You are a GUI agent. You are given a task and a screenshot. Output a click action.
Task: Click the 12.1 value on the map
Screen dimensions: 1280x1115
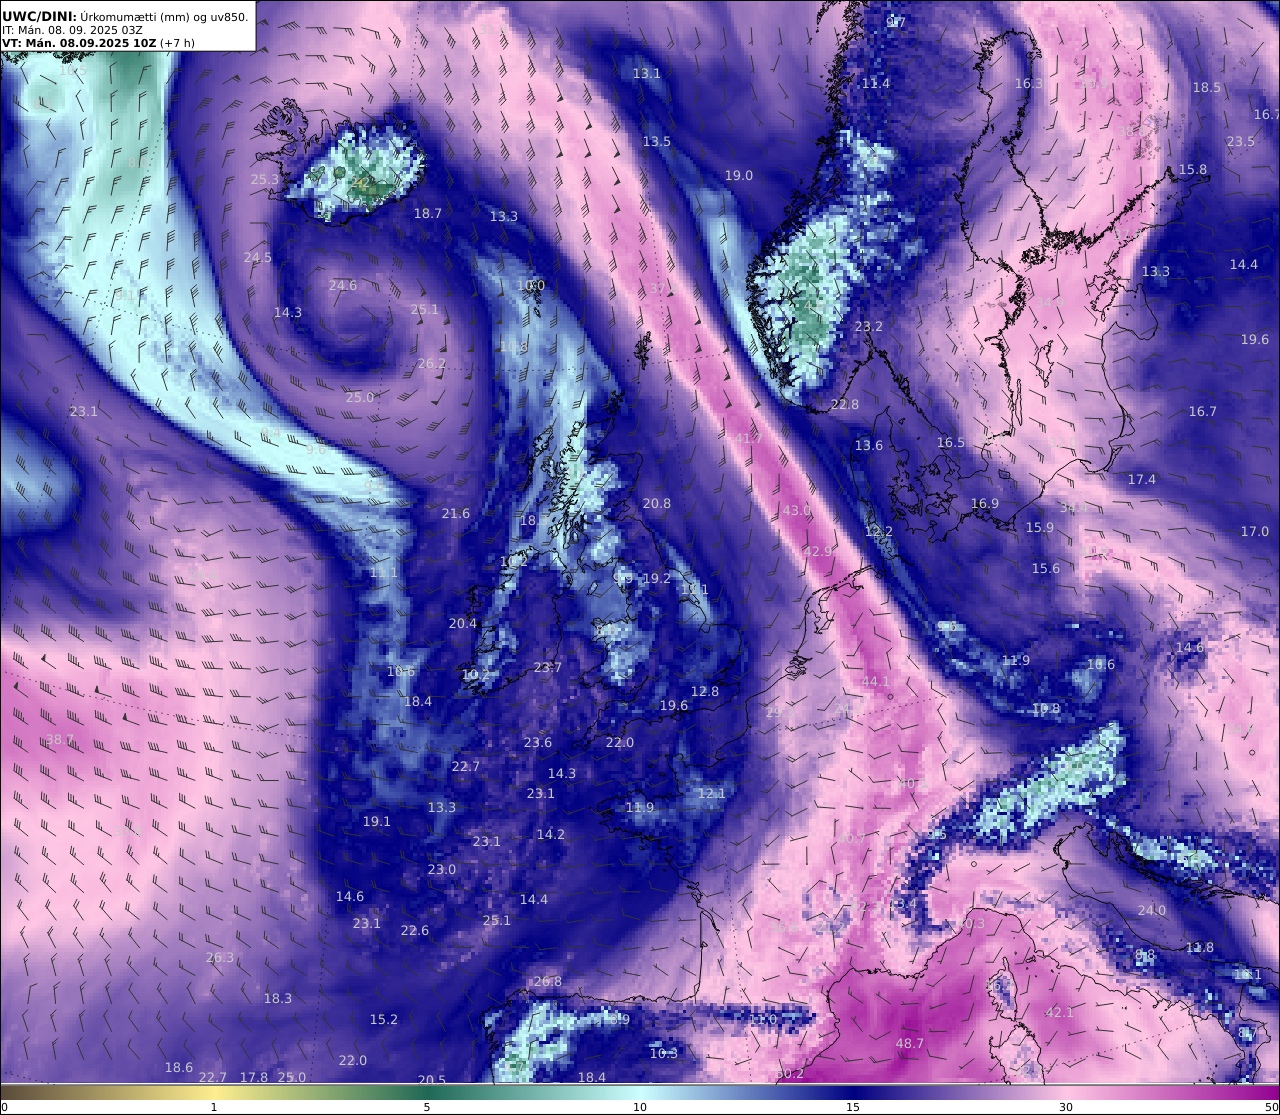[712, 793]
